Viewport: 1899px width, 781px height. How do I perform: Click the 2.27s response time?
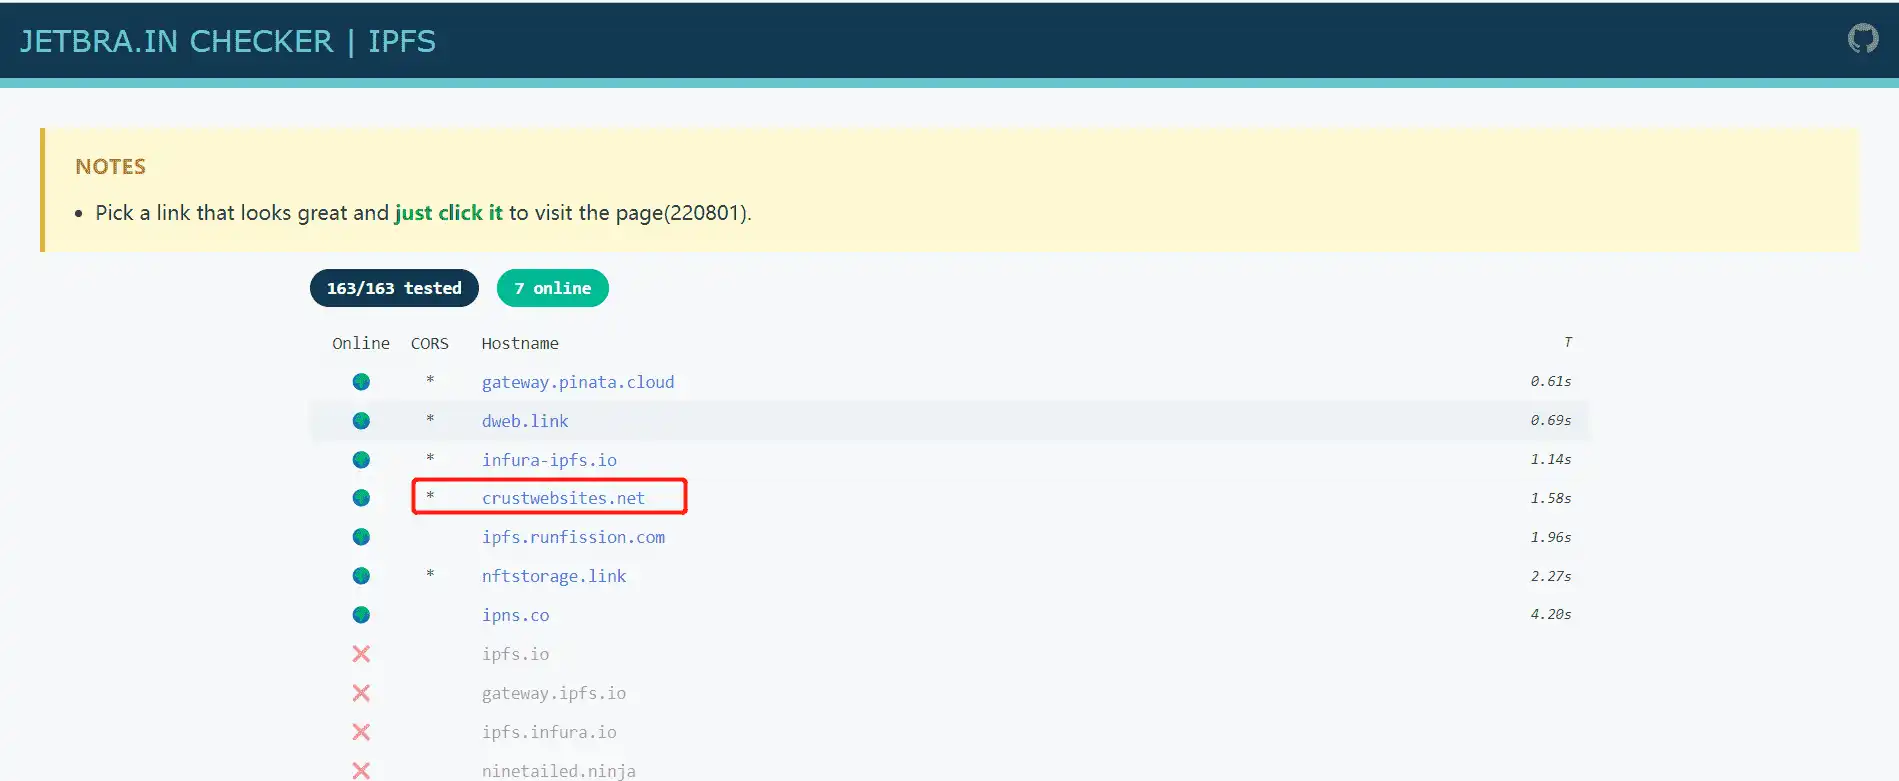pos(1551,576)
